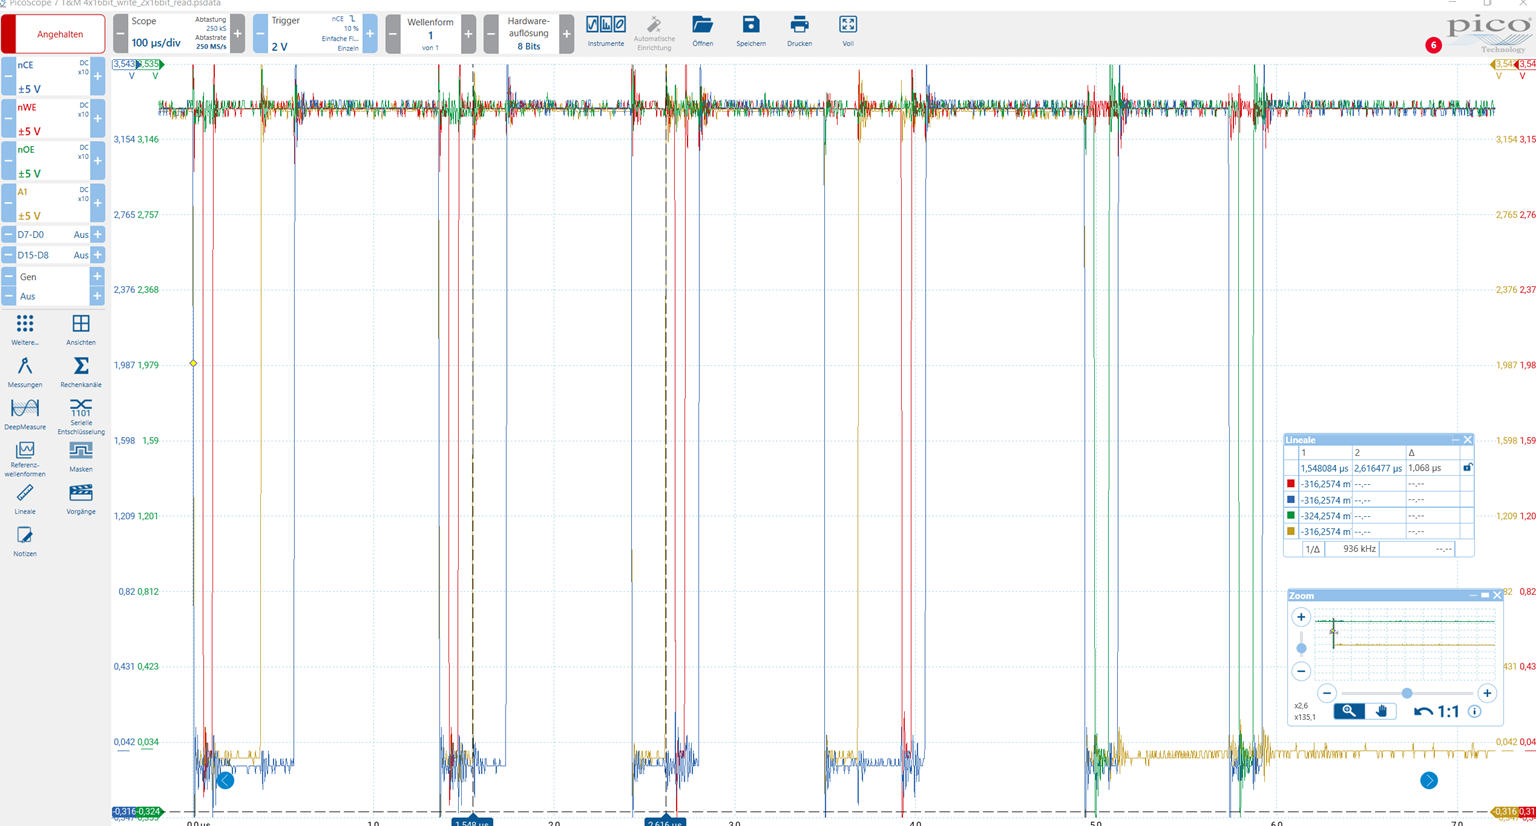Decrease the nWE channel range with minus
The height and width of the screenshot is (826, 1536).
point(8,118)
